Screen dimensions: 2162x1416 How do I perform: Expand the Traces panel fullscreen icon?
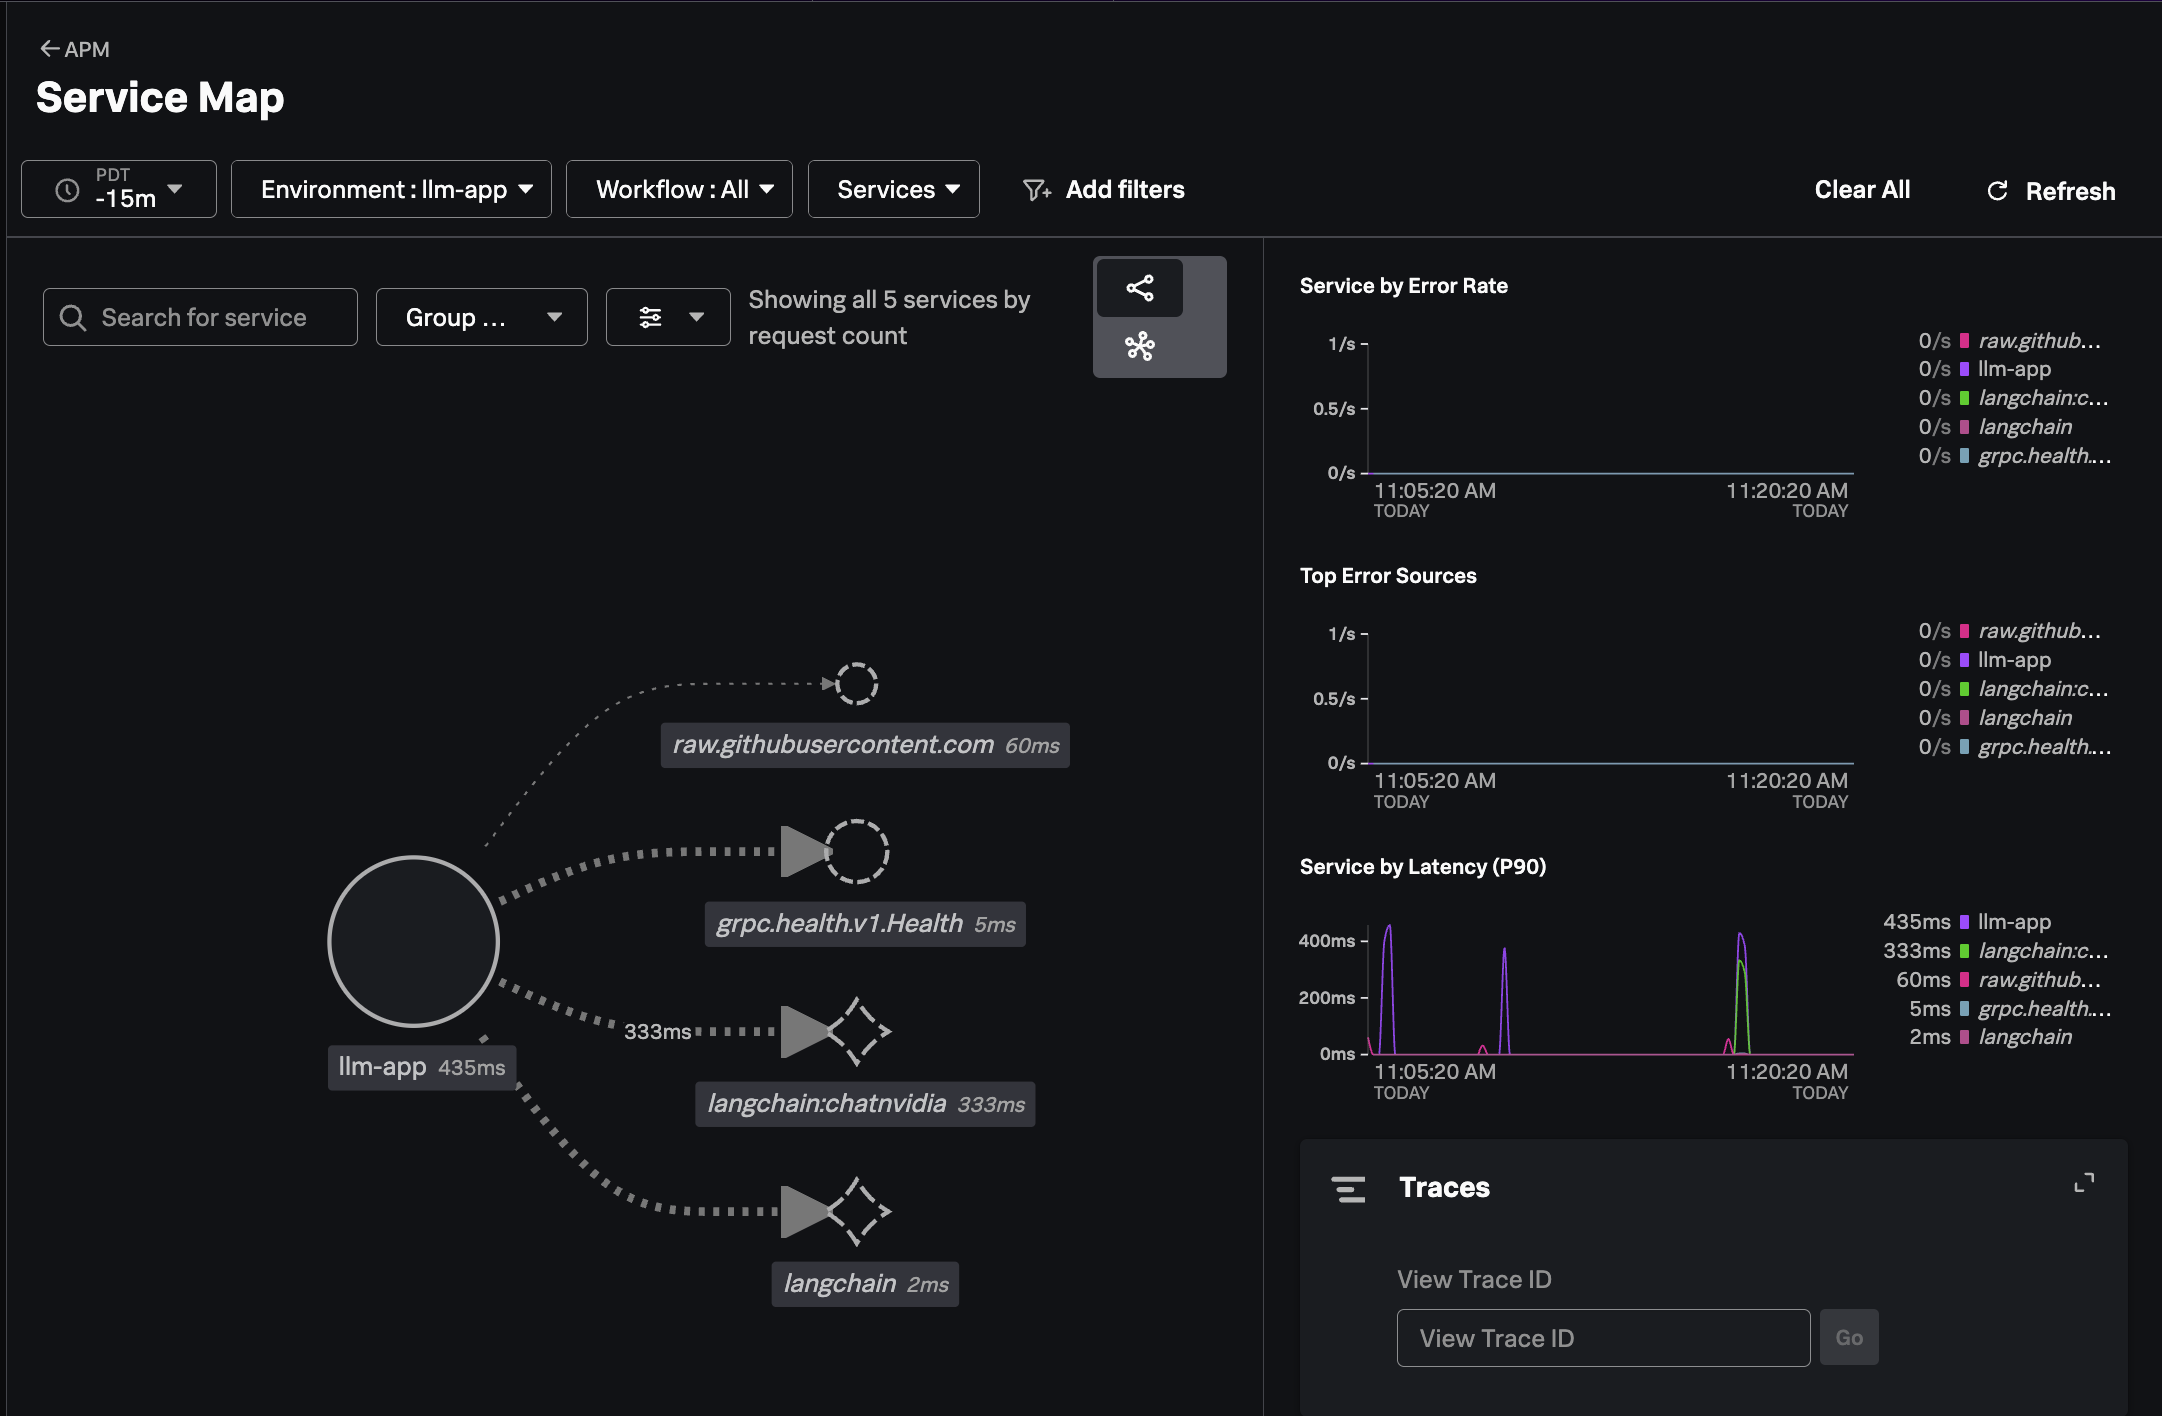2084,1183
